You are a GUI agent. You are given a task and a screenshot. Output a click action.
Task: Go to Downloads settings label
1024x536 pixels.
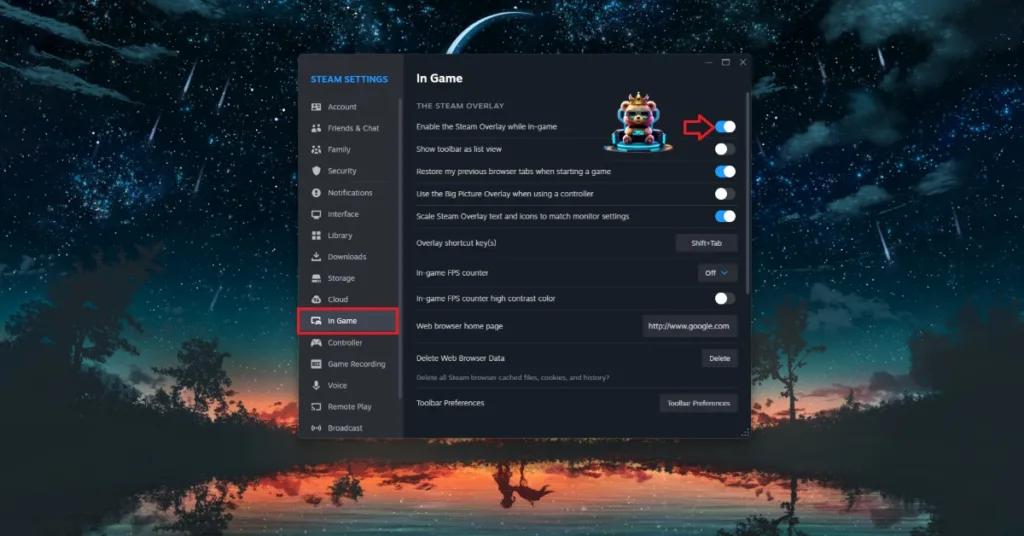pos(347,257)
